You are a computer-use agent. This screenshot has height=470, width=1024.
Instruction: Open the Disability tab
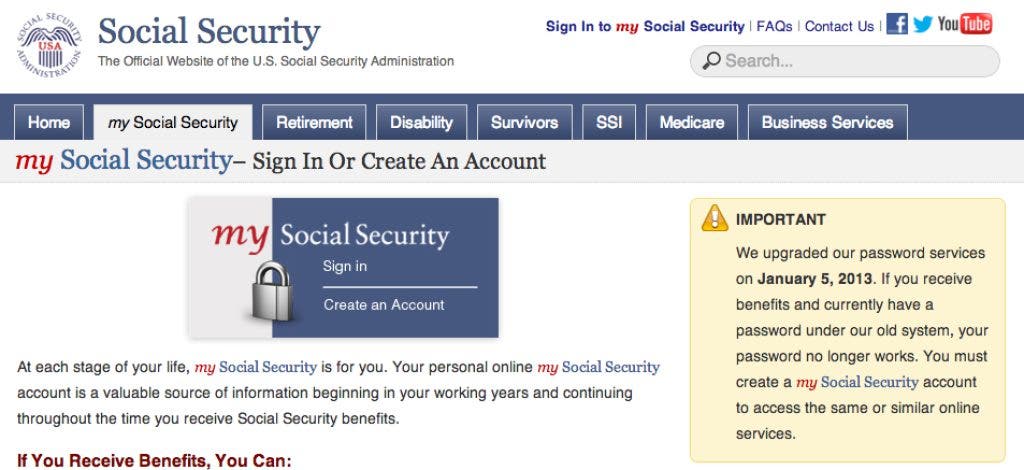pyautogui.click(x=421, y=123)
